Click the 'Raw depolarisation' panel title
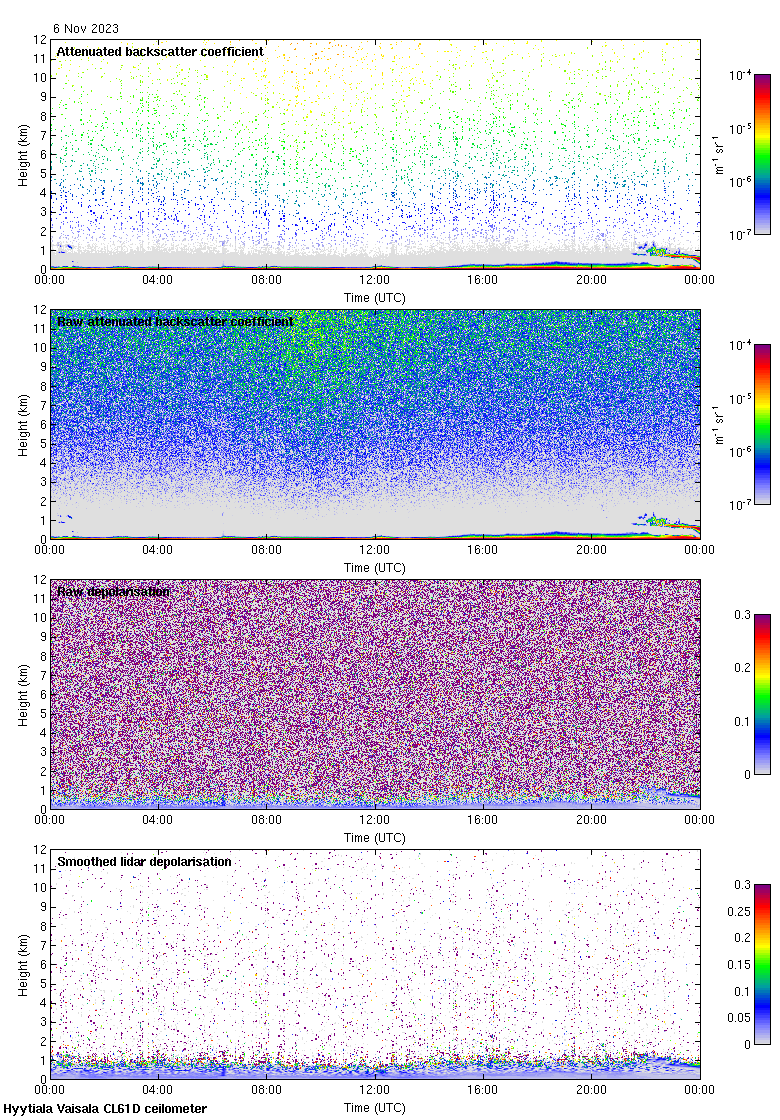This screenshot has height=1120, width=780. 113,591
